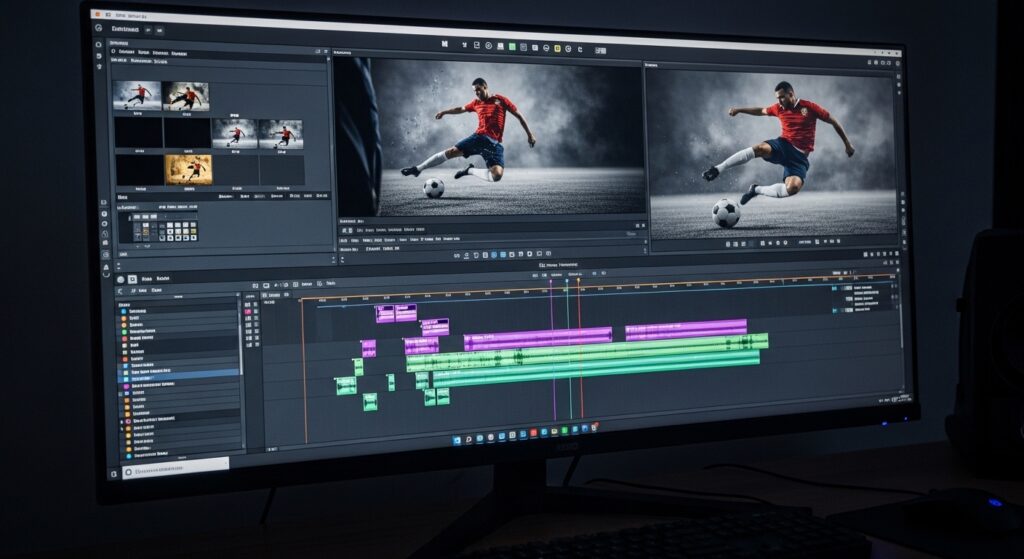Click the sepia-toned soccer clip thumbnail

pyautogui.click(x=188, y=169)
